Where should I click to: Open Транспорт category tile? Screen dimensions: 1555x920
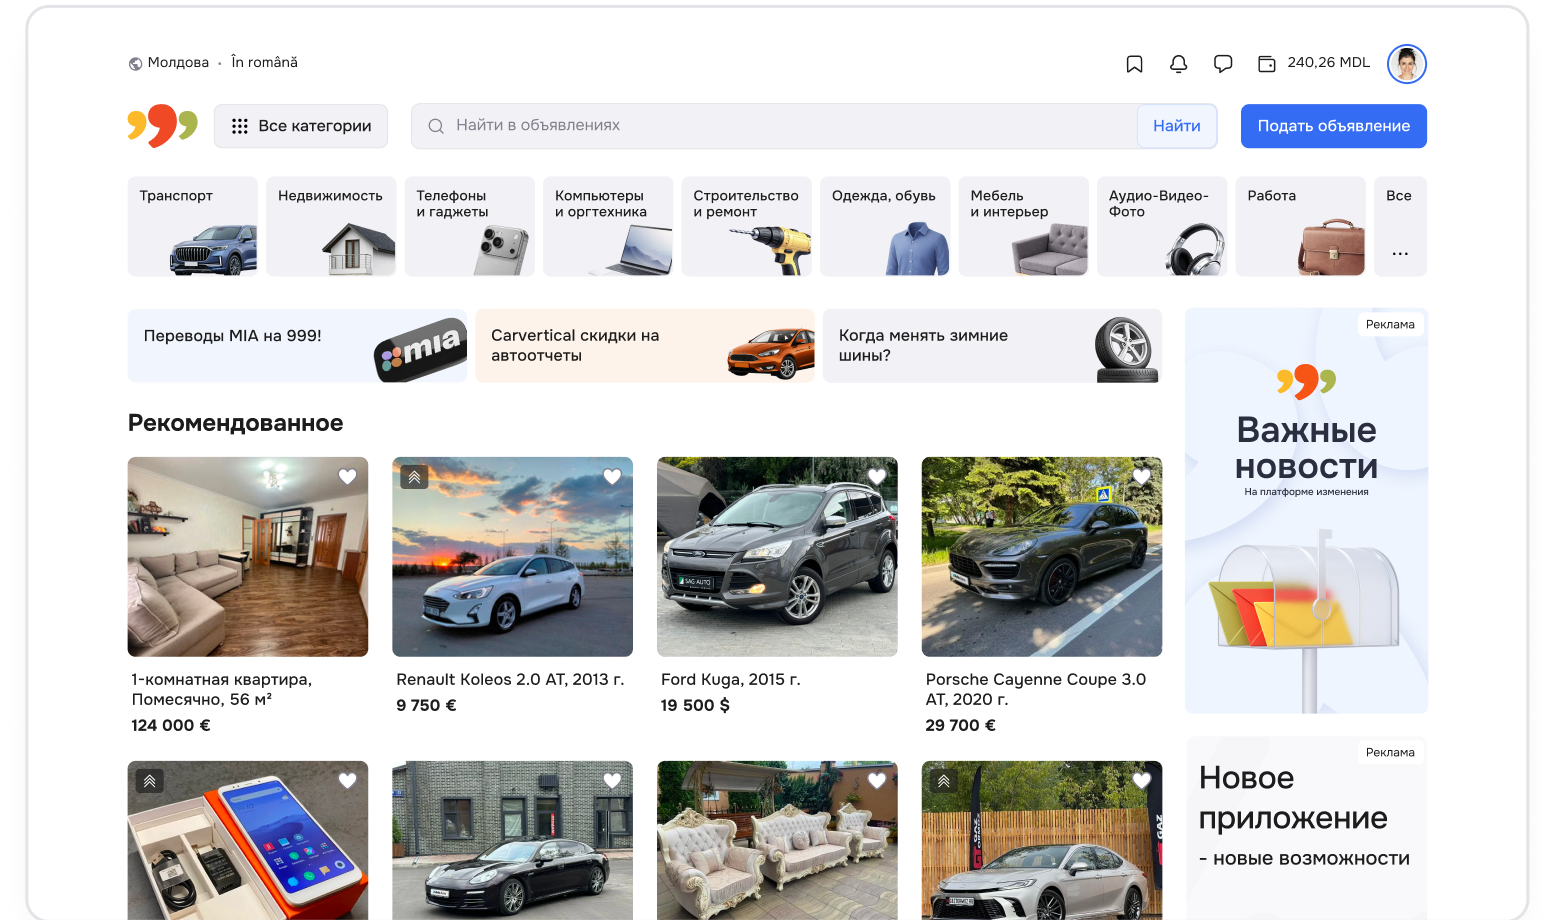[192, 226]
